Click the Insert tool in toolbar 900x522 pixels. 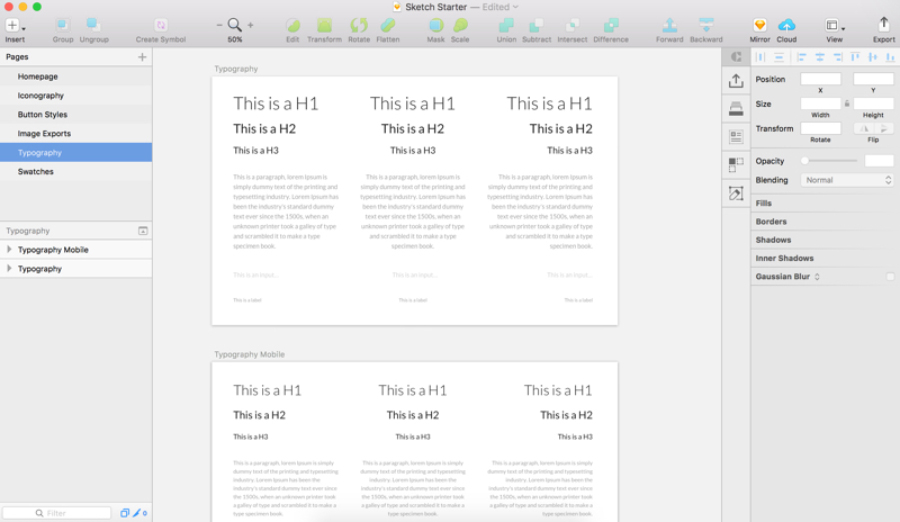pyautogui.click(x=14, y=25)
